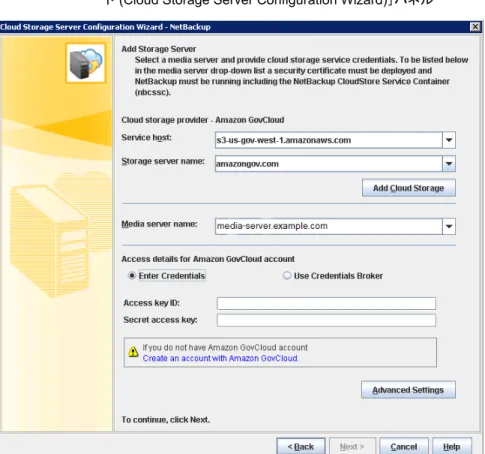
Task: Click the Add Storage Server heading
Action: [159, 49]
